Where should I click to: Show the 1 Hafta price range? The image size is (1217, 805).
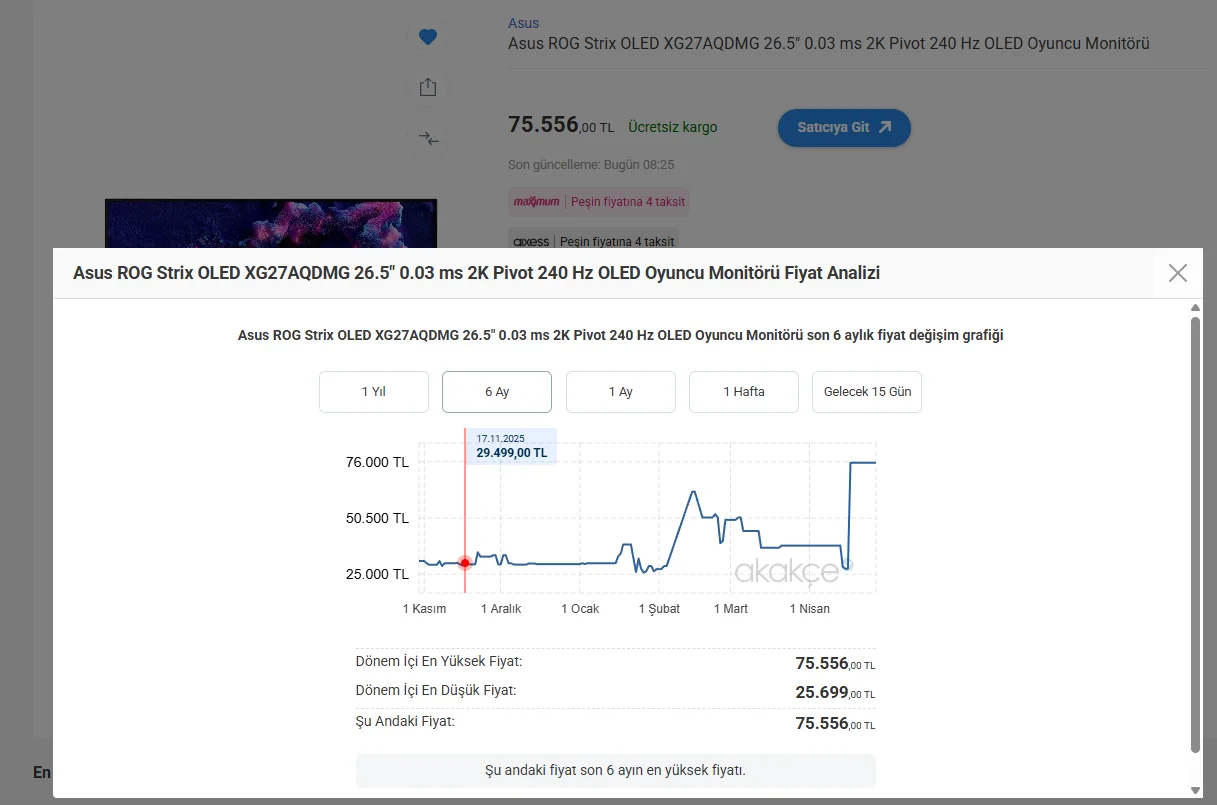(744, 392)
